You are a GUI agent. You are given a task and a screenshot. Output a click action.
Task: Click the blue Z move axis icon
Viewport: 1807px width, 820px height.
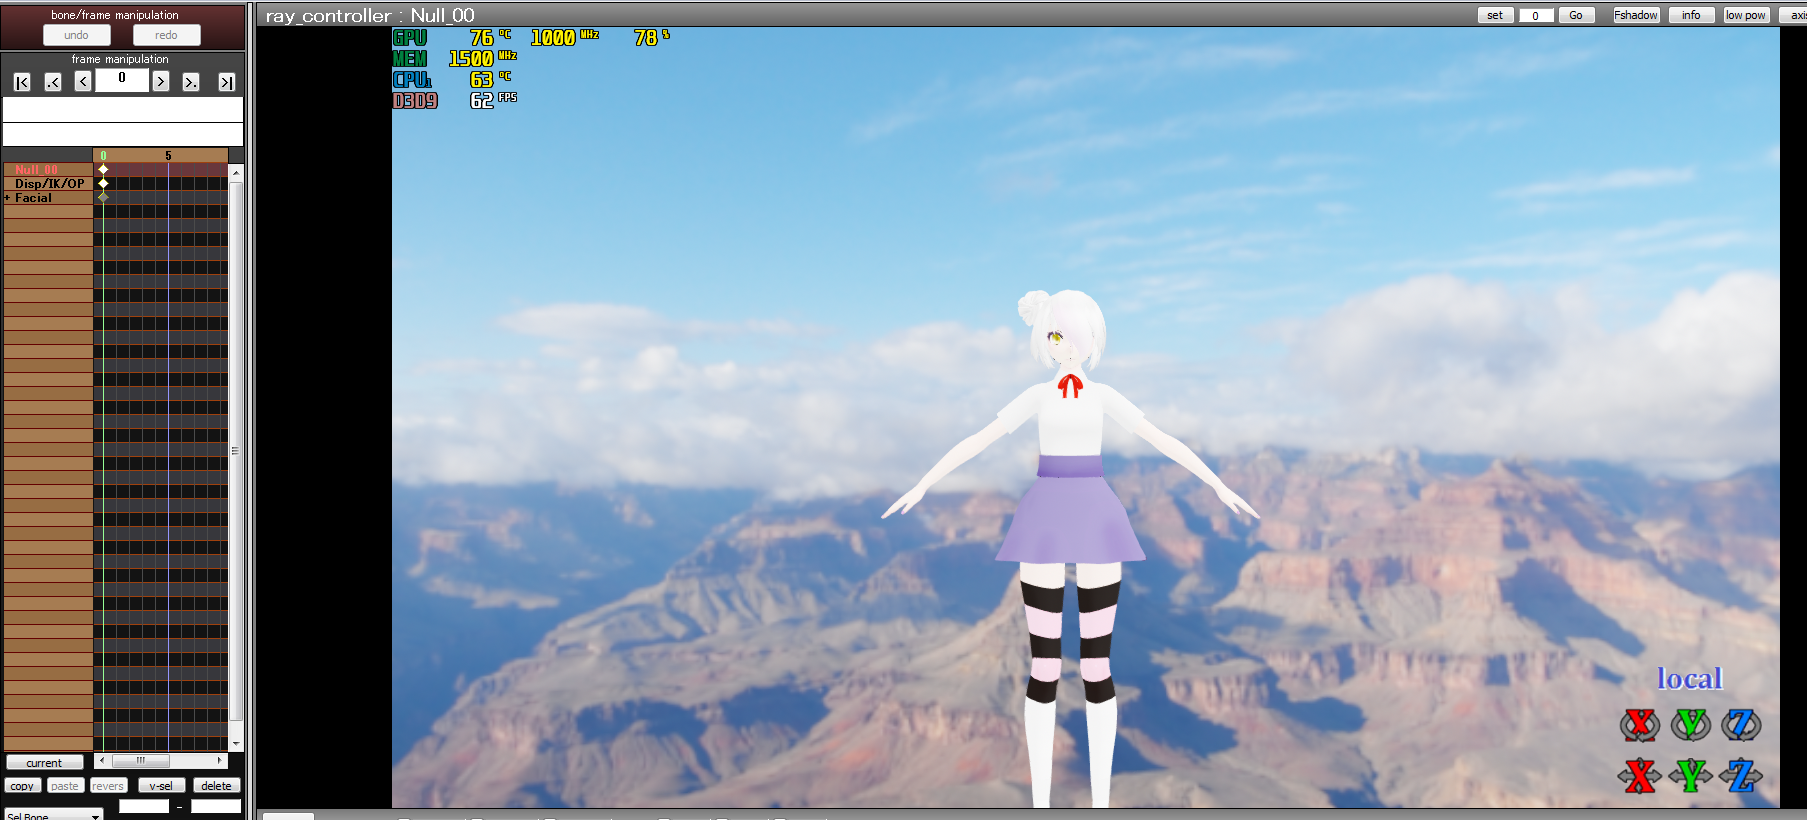coord(1741,776)
